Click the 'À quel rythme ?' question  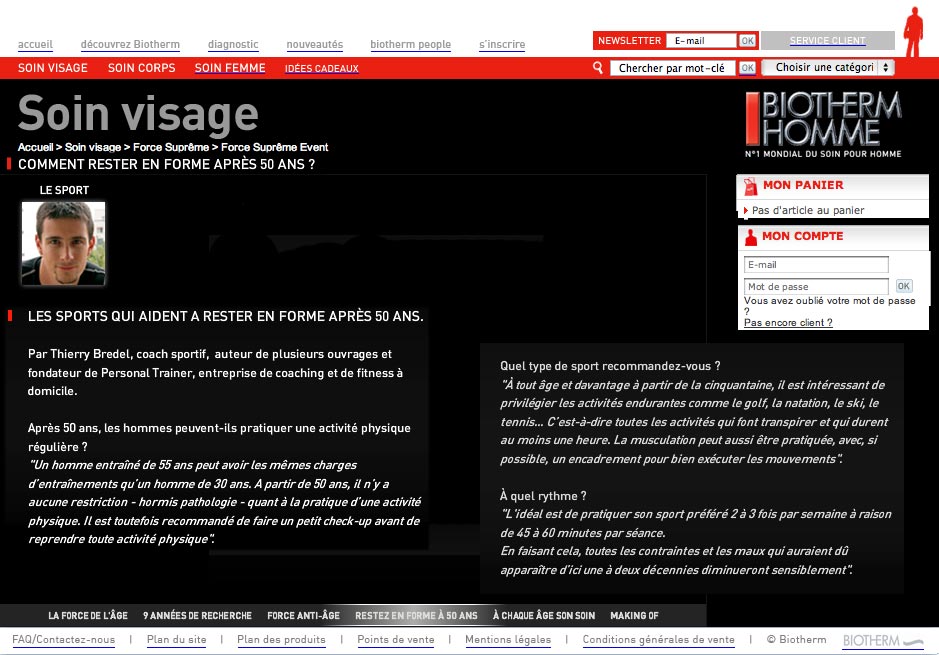coord(543,496)
